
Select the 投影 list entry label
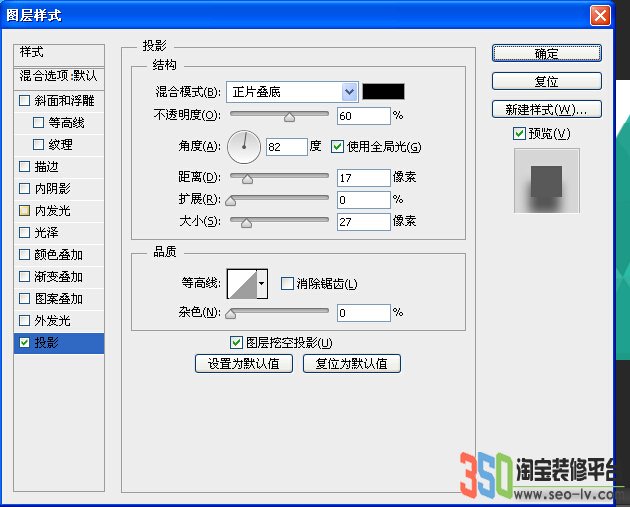point(46,343)
